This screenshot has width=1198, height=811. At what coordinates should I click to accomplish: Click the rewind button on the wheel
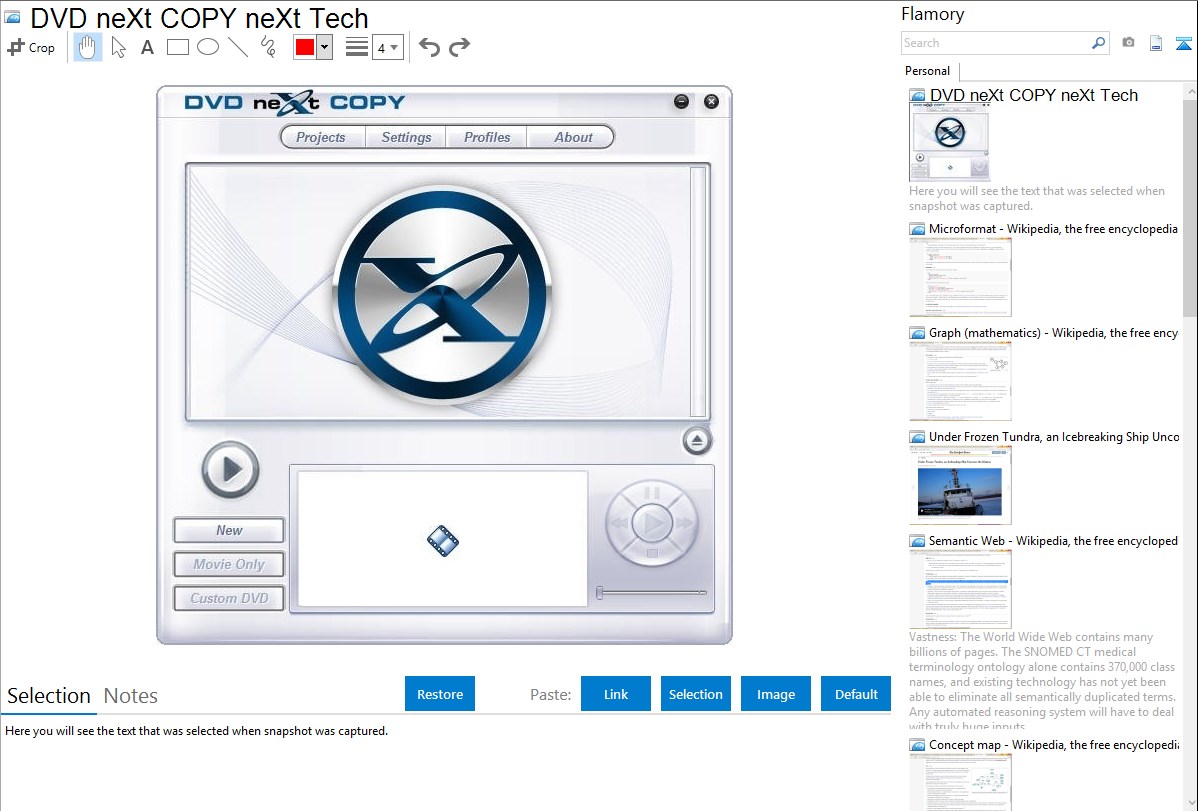tap(620, 524)
